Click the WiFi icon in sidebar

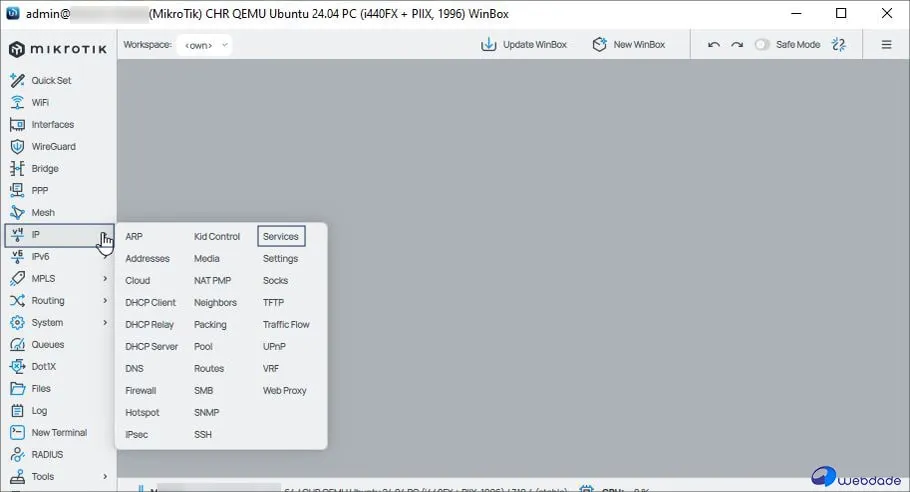(16, 102)
